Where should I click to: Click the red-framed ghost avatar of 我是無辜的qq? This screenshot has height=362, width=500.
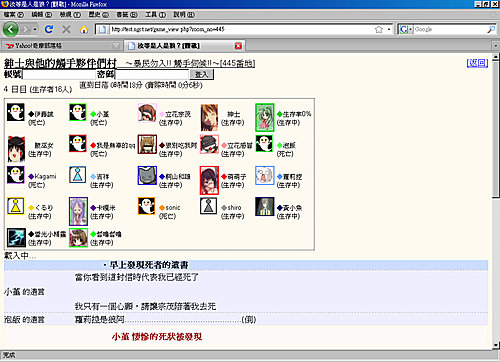pyautogui.click(x=78, y=143)
